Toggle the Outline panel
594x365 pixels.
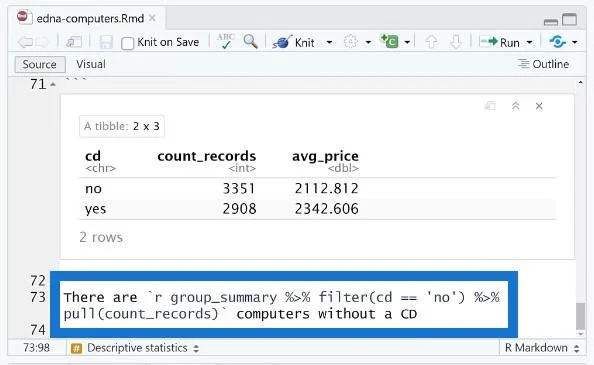[543, 64]
